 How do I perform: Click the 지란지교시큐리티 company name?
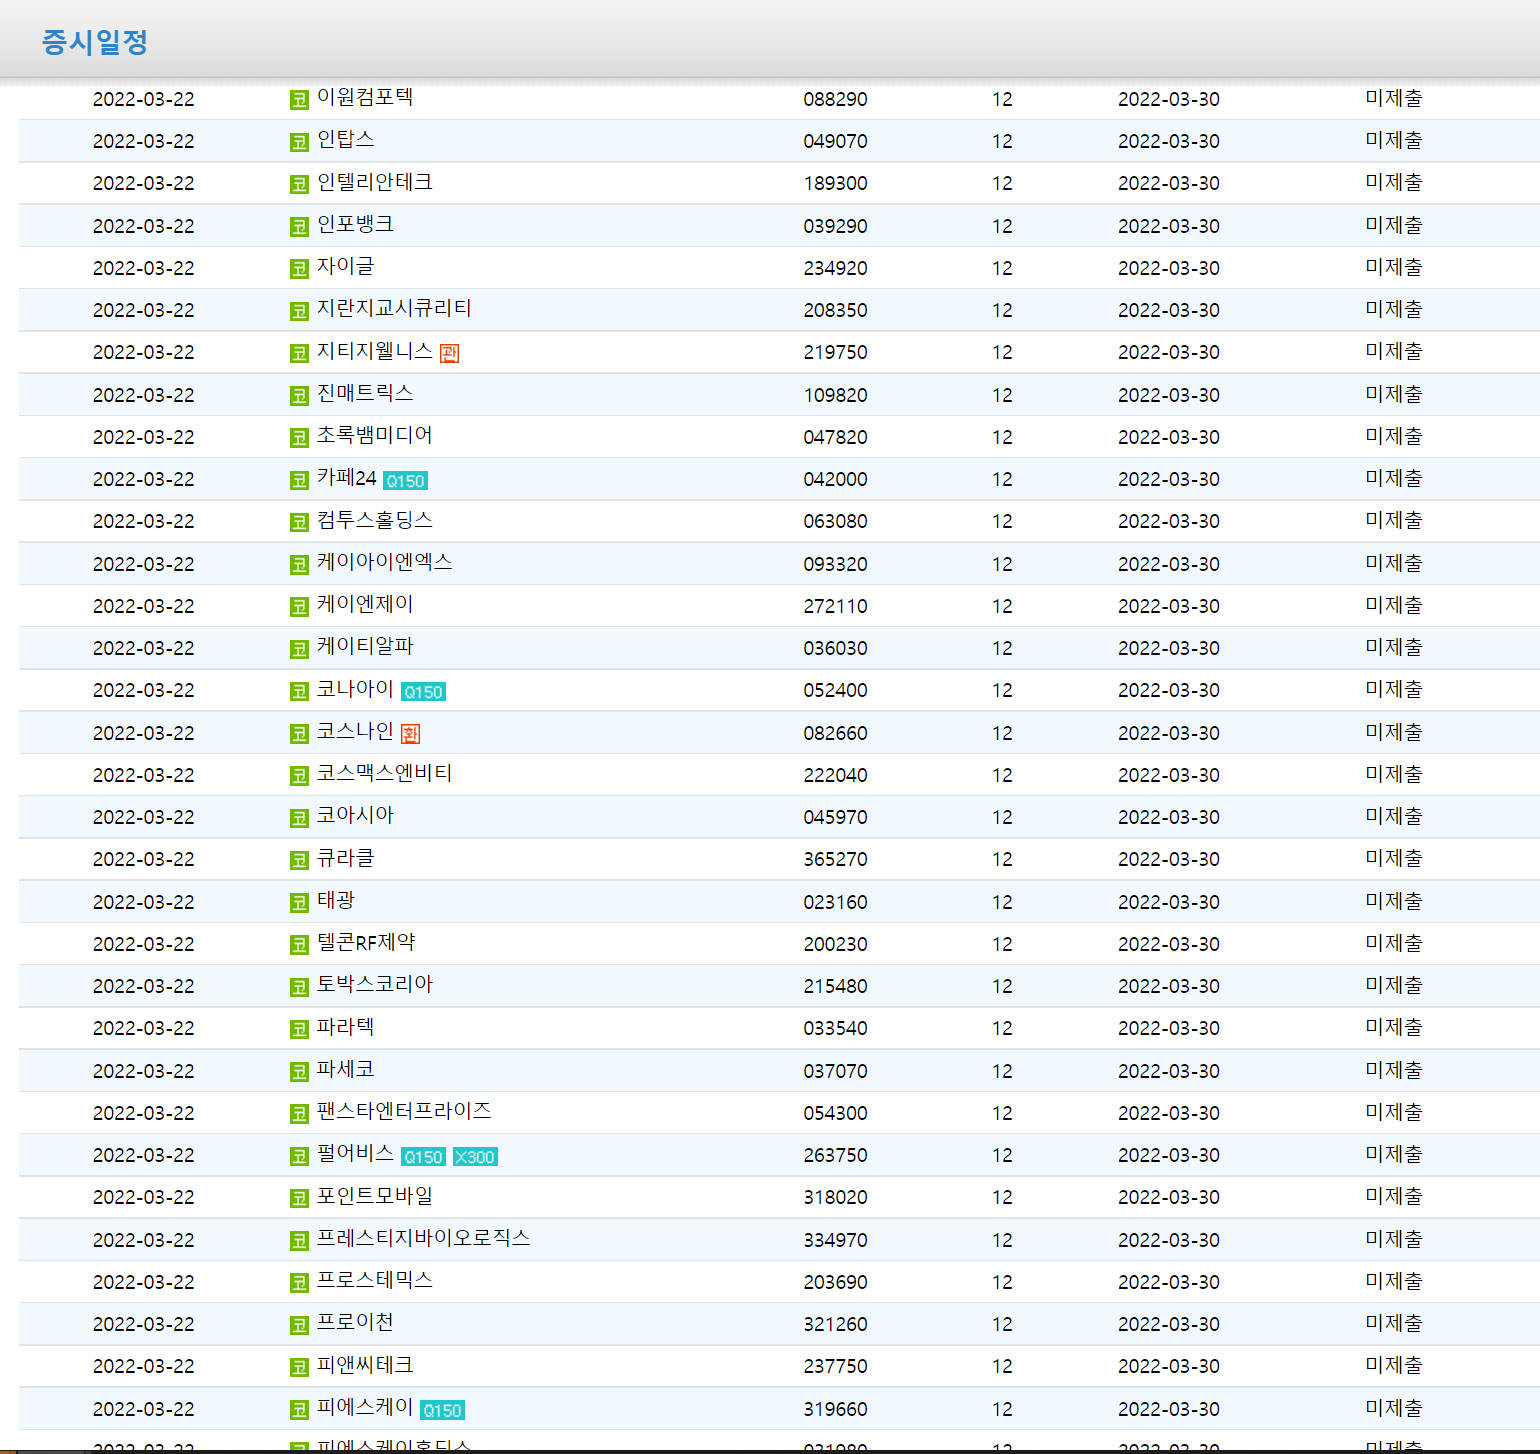[394, 308]
